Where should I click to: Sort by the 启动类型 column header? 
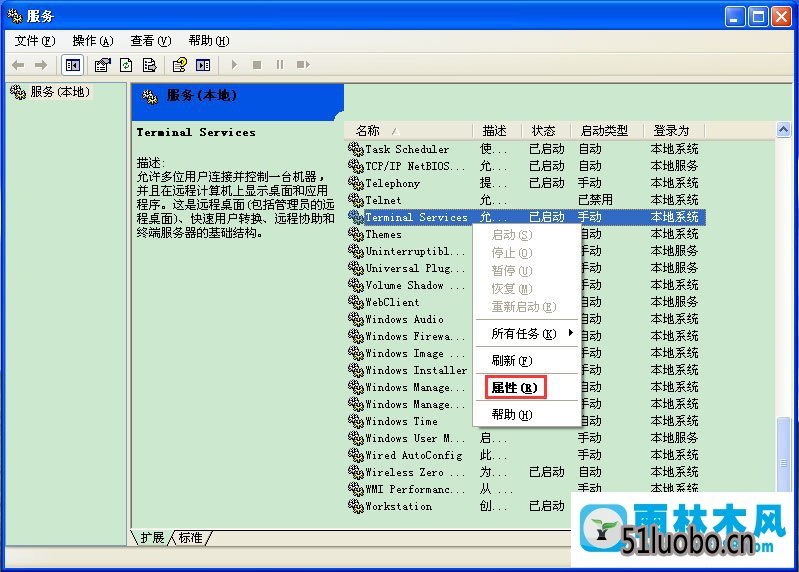coord(607,131)
